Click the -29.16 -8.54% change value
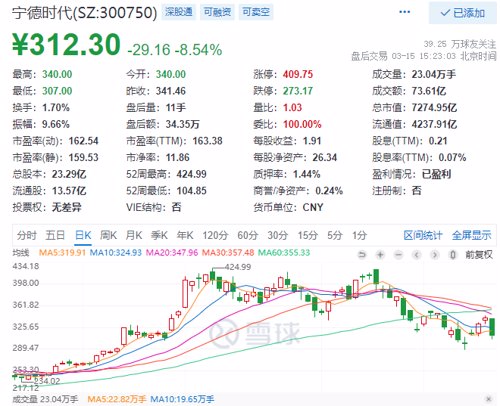 [175, 50]
